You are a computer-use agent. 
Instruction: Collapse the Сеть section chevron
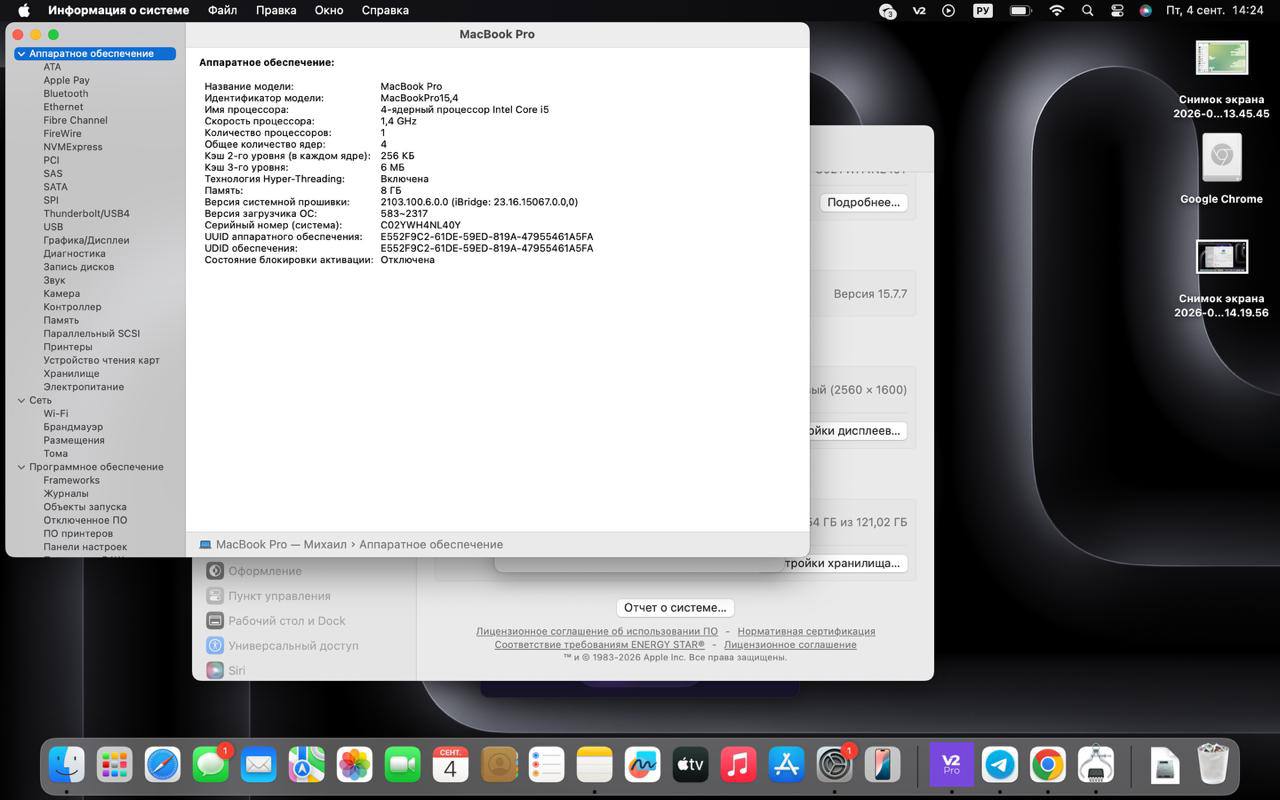[21, 400]
